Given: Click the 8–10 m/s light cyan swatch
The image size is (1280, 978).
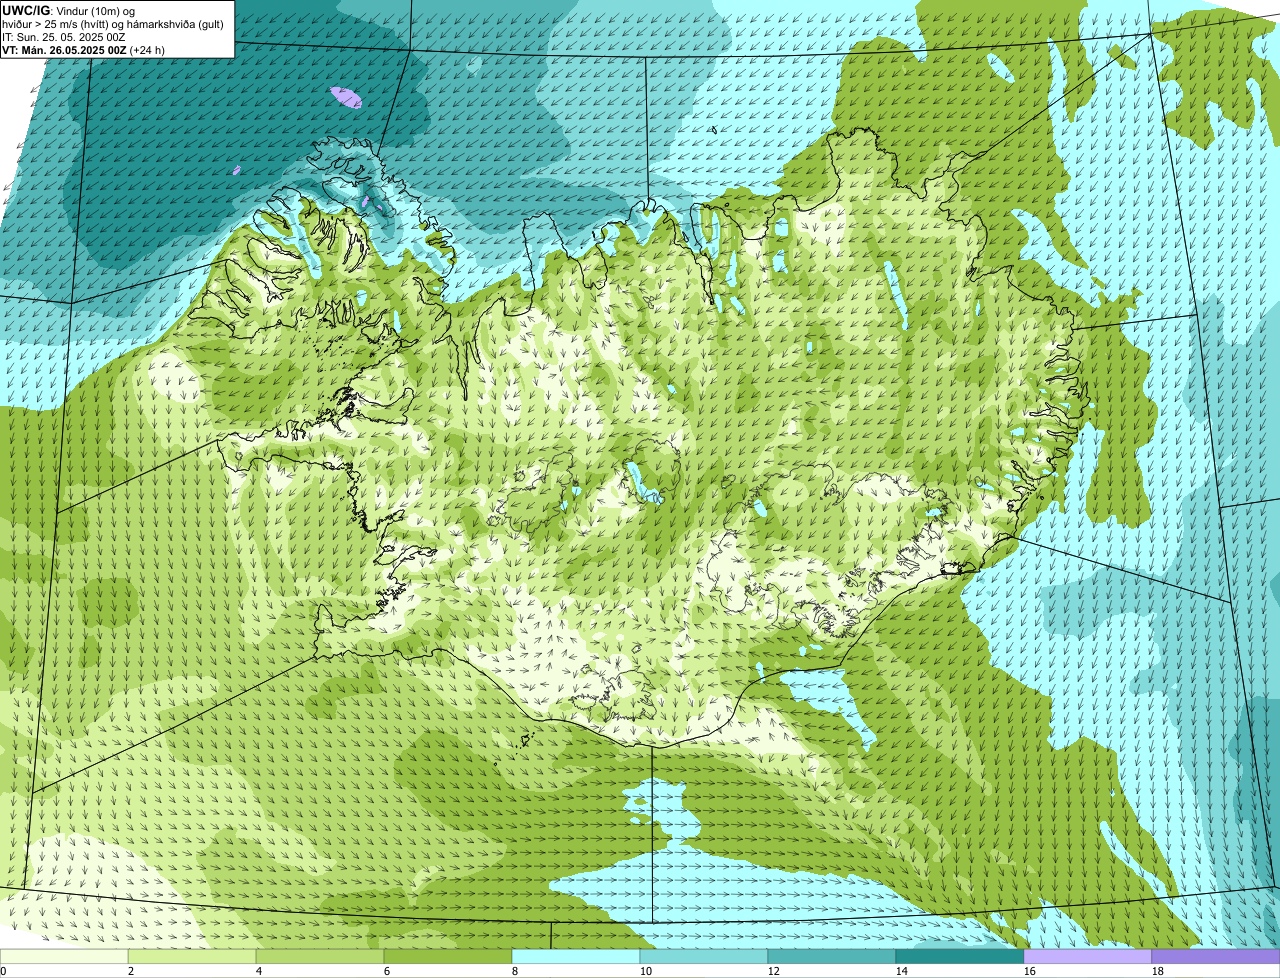Looking at the screenshot, I should [x=576, y=956].
